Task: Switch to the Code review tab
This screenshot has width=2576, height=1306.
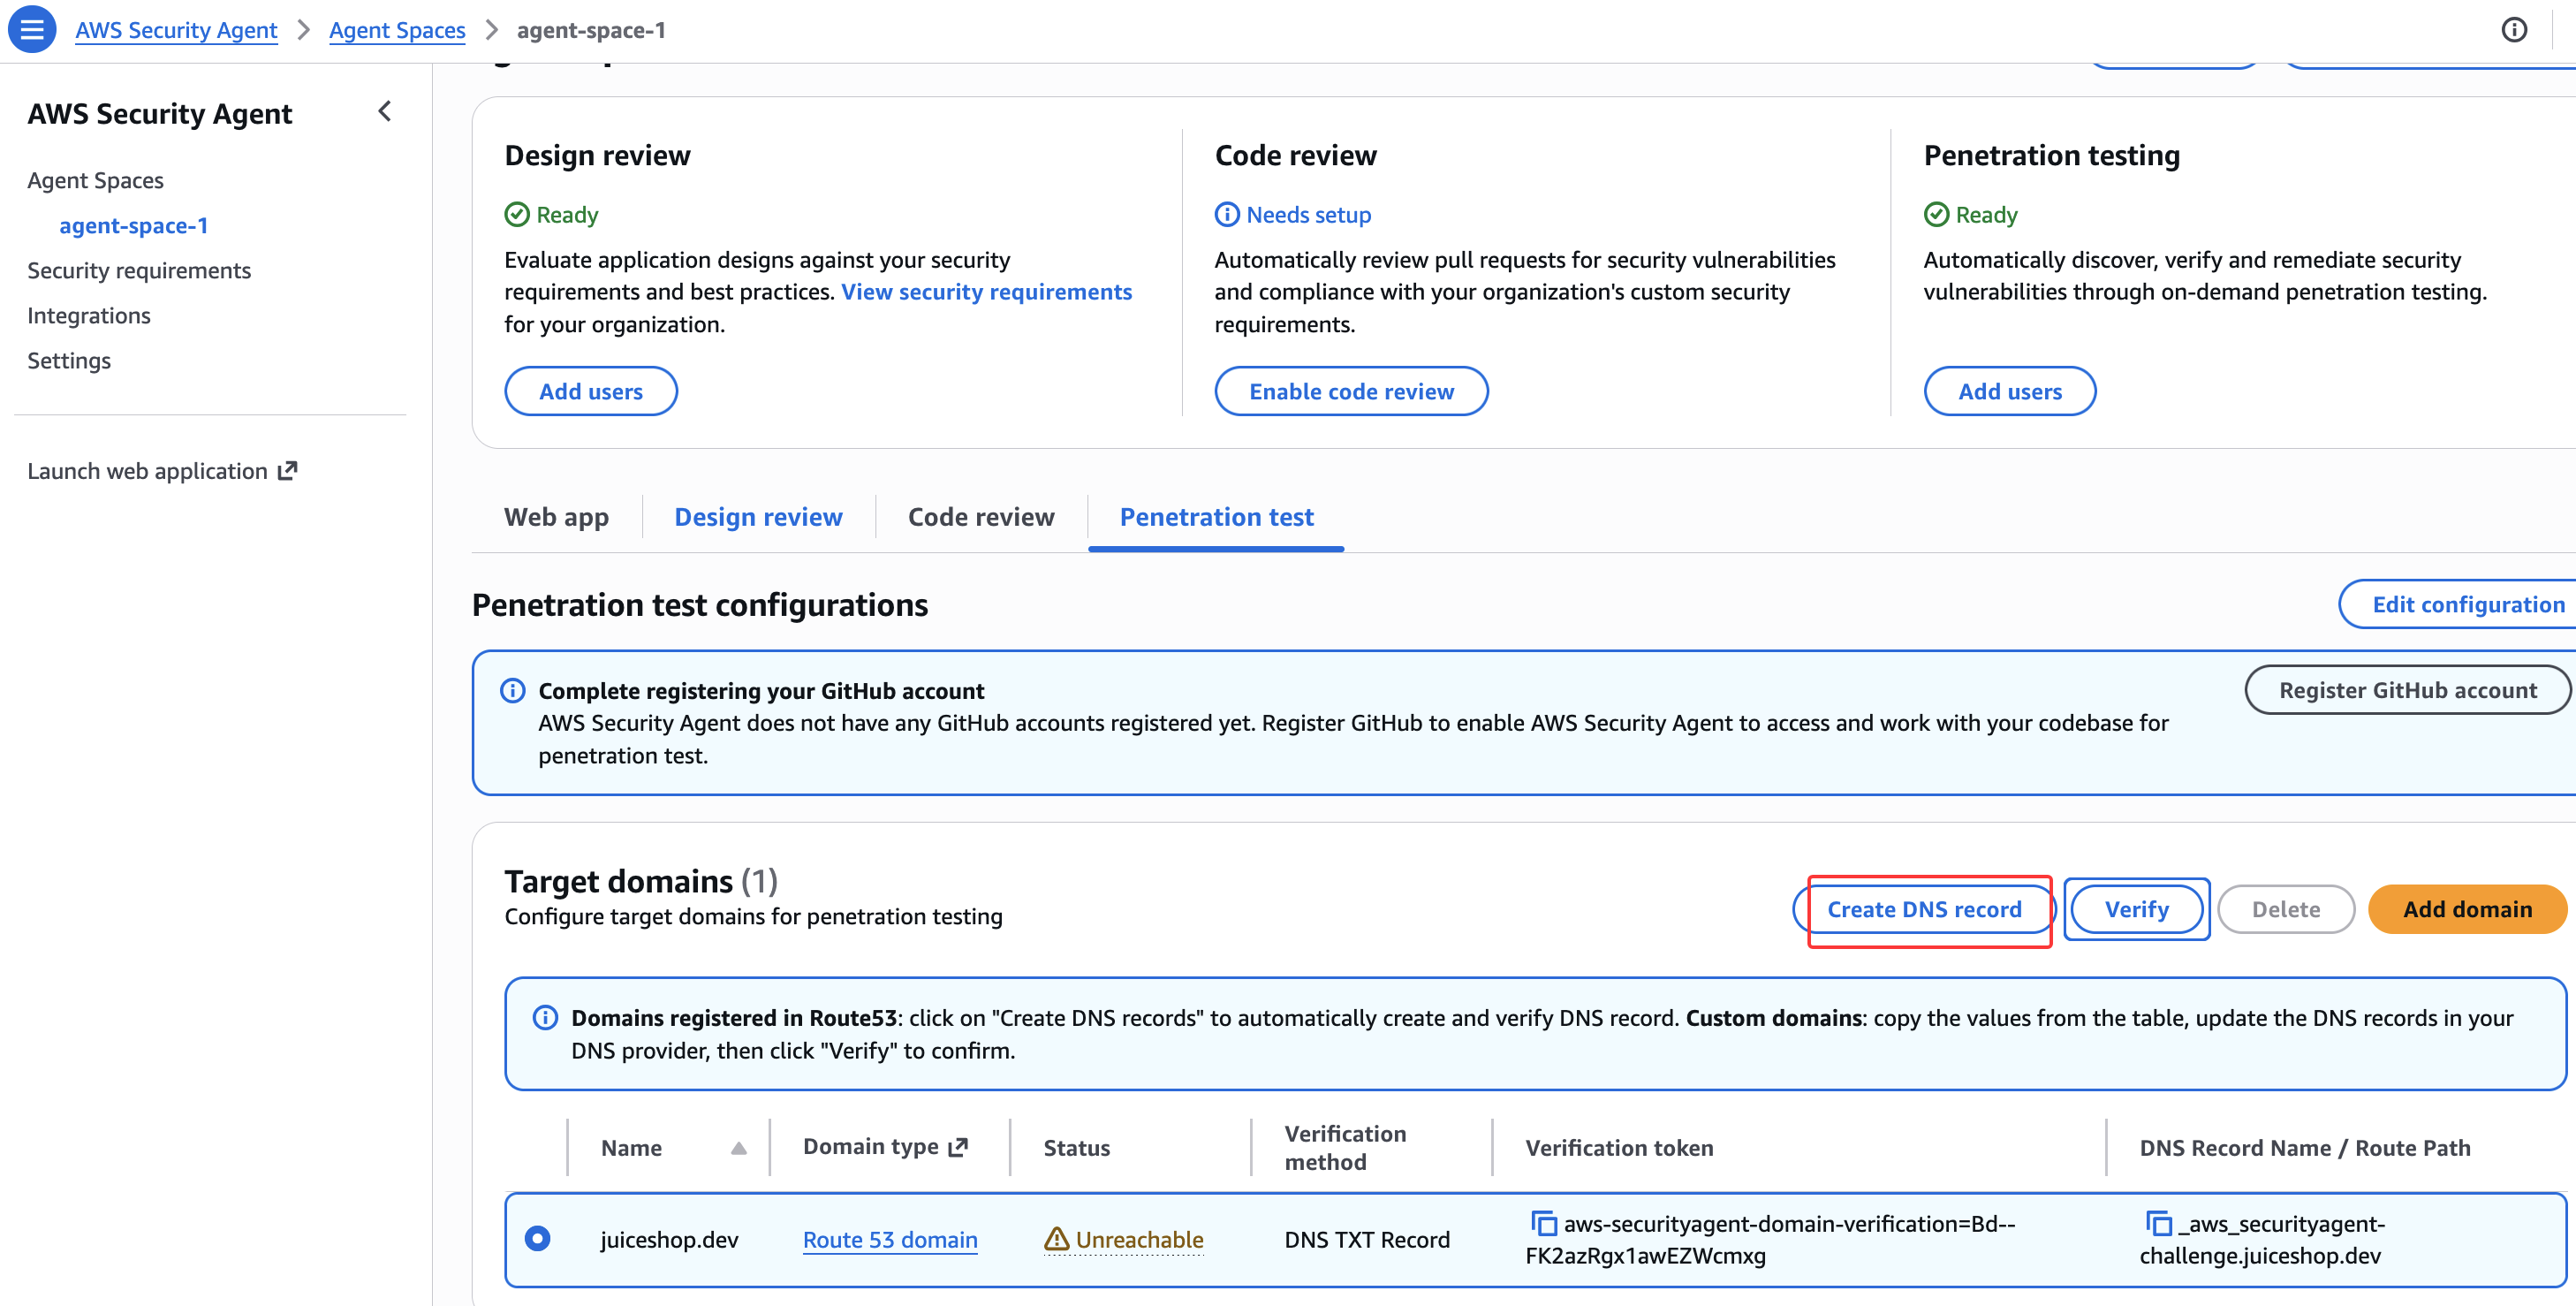Action: (x=980, y=517)
